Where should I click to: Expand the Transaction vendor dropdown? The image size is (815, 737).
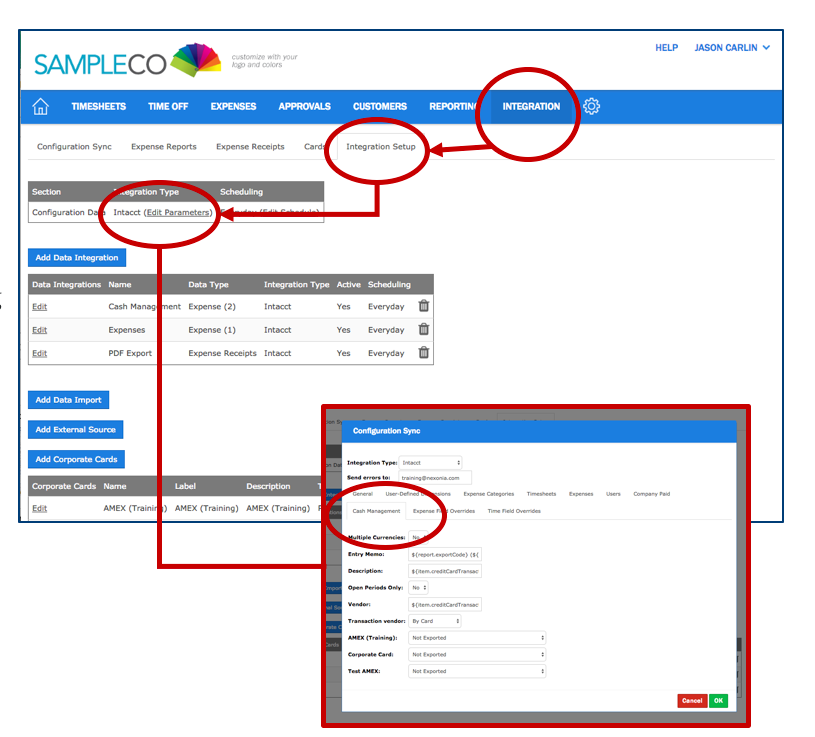click(435, 621)
